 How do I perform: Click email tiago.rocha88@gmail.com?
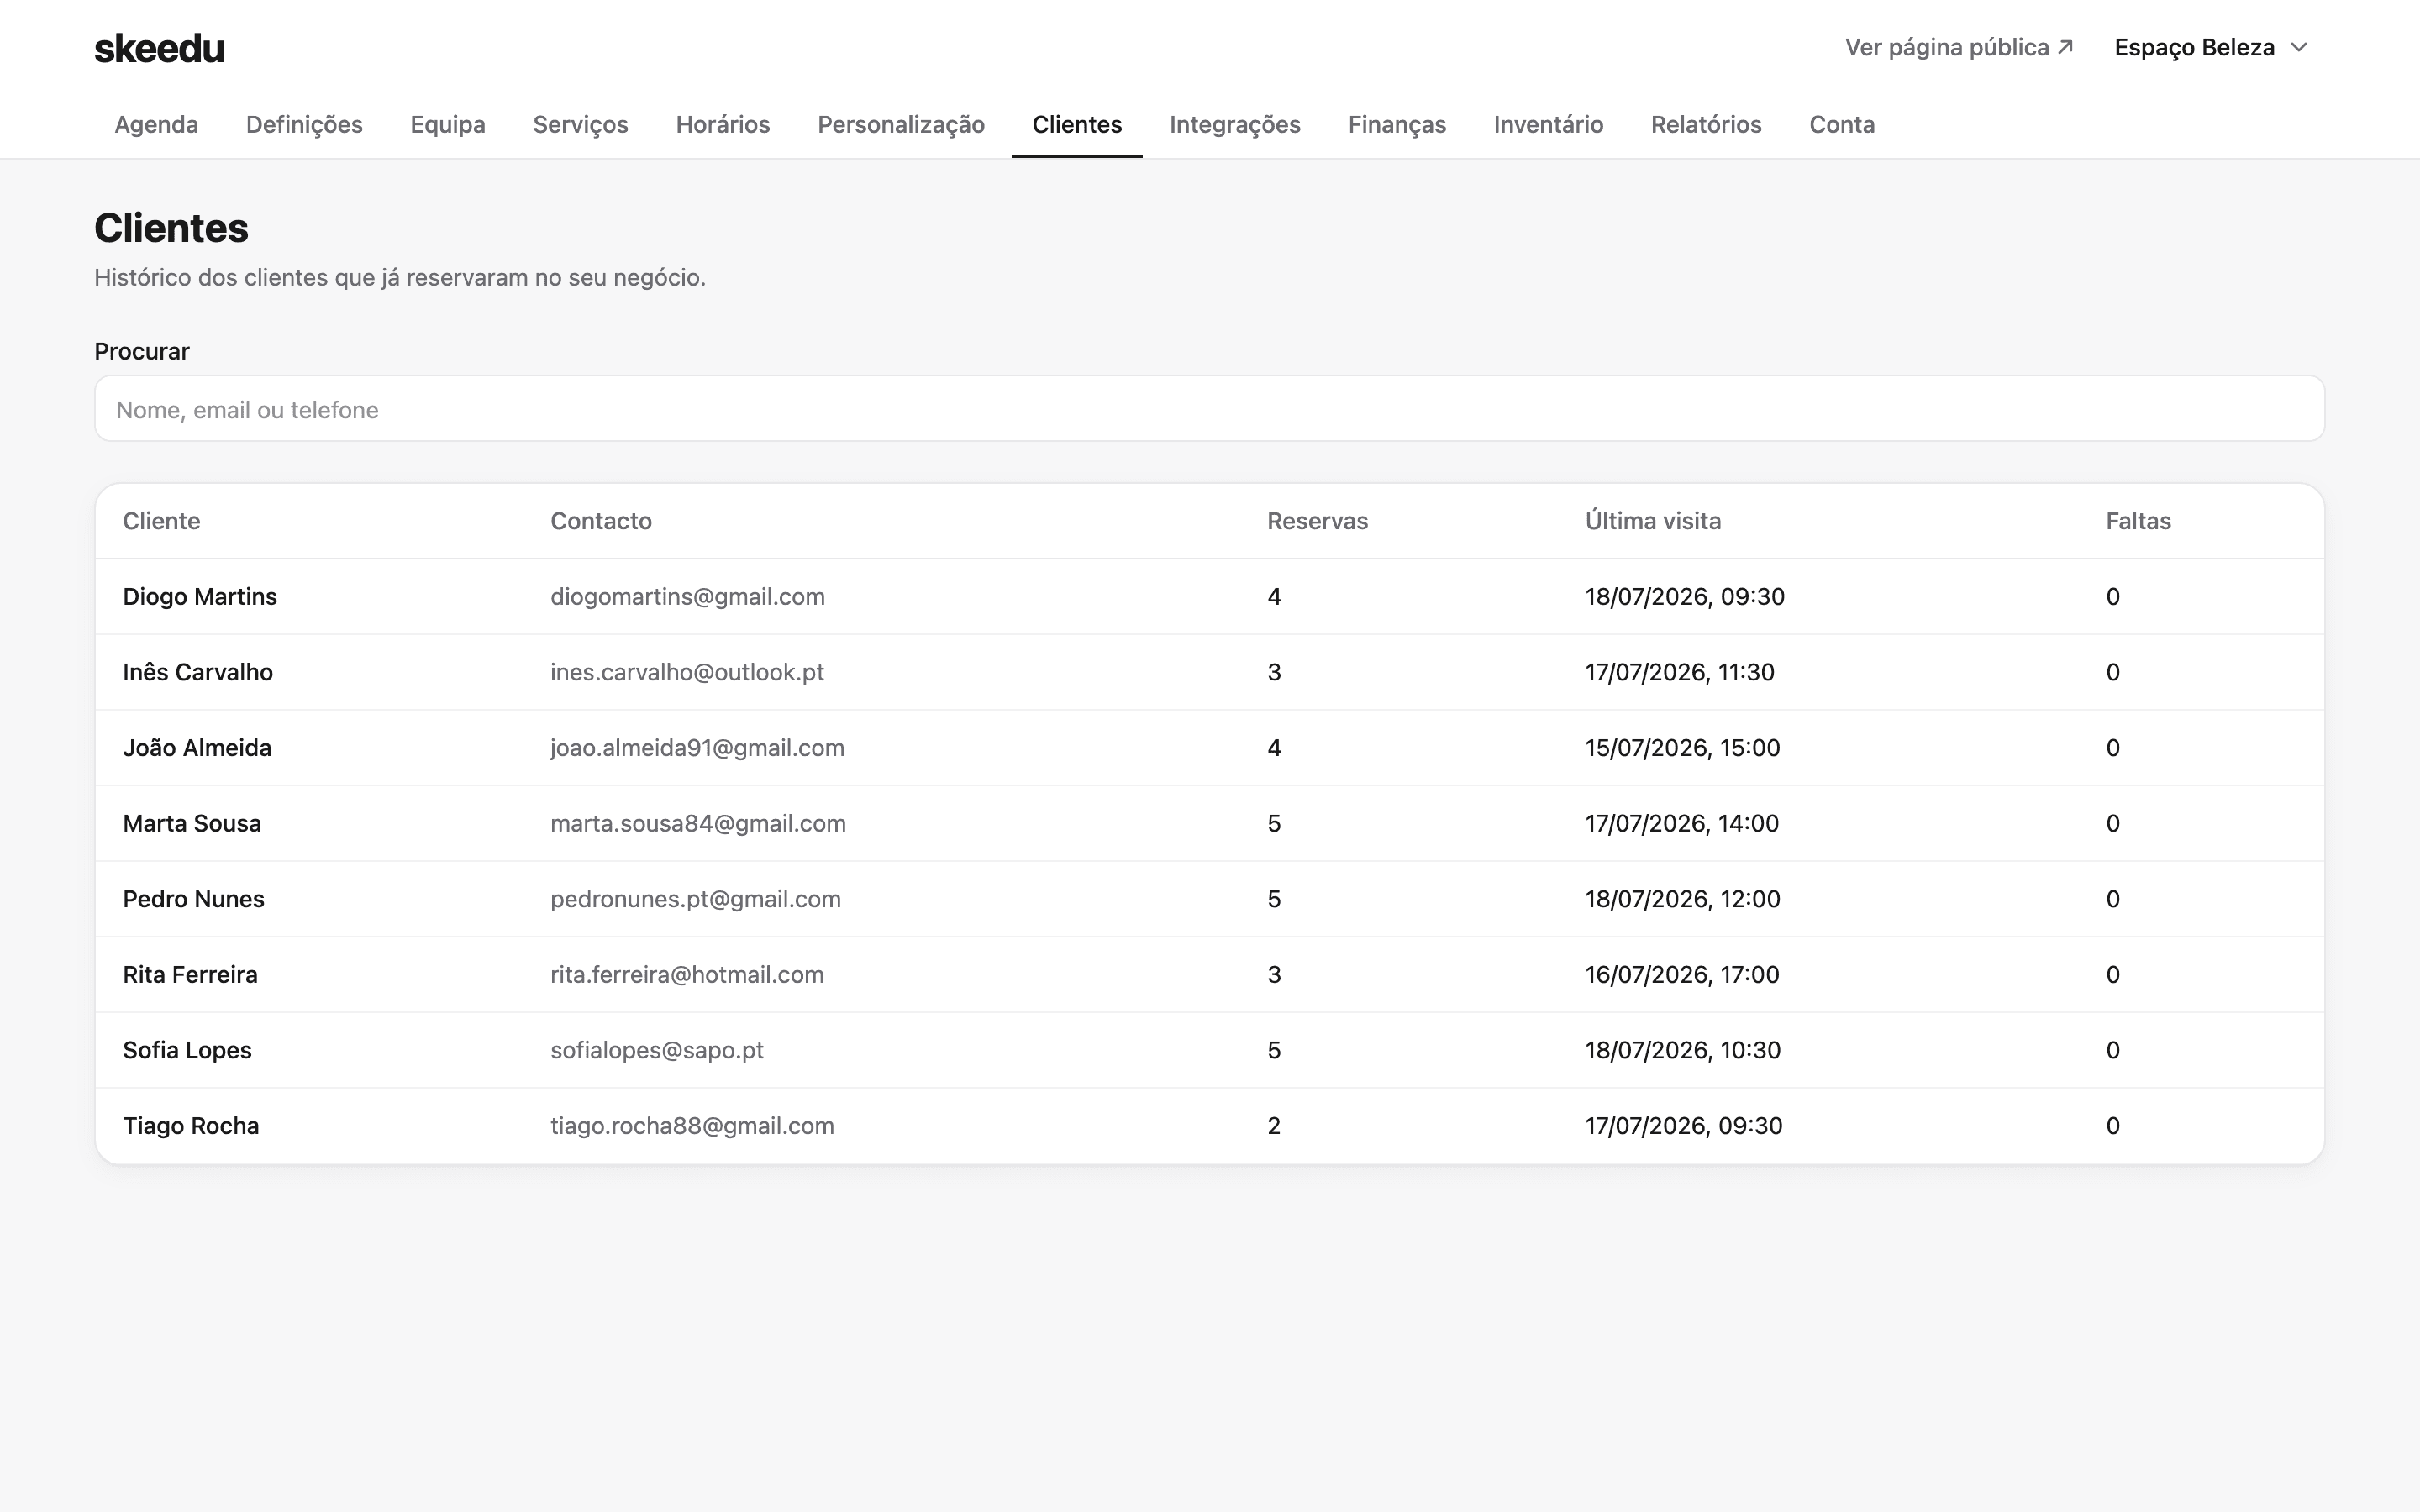click(x=692, y=1126)
